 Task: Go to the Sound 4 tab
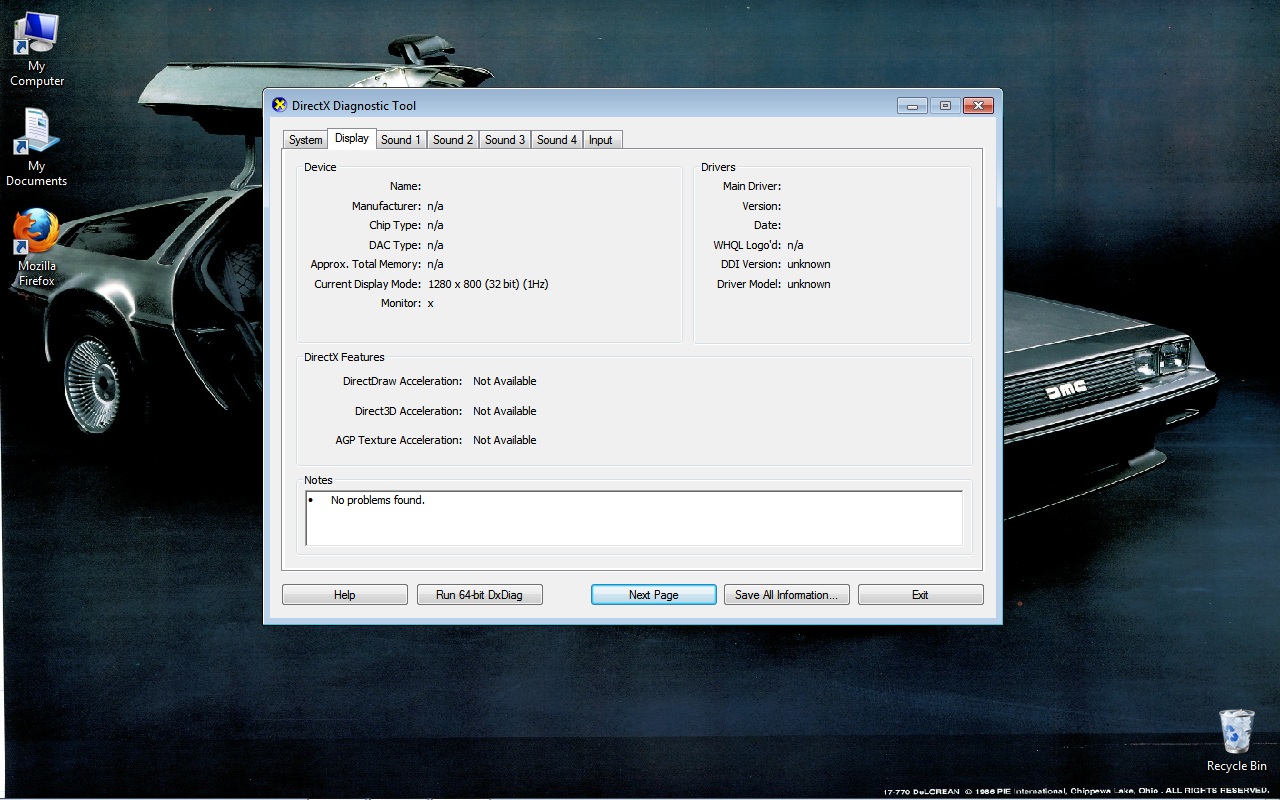pos(557,140)
